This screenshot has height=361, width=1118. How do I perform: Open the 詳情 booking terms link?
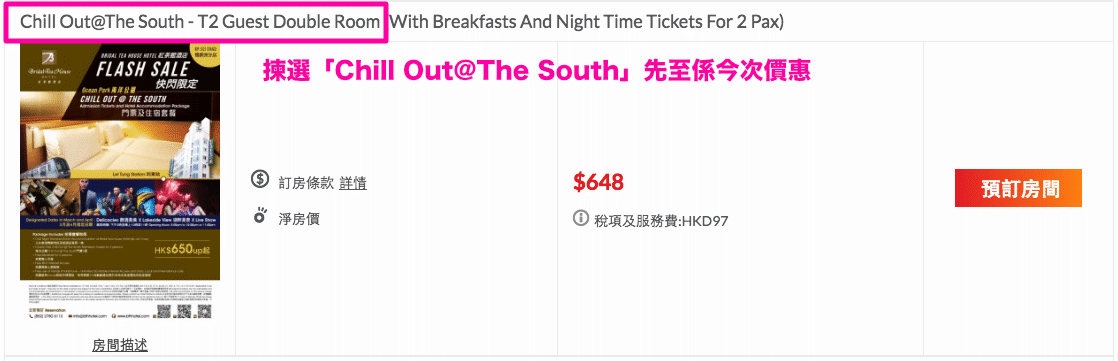pyautogui.click(x=353, y=183)
